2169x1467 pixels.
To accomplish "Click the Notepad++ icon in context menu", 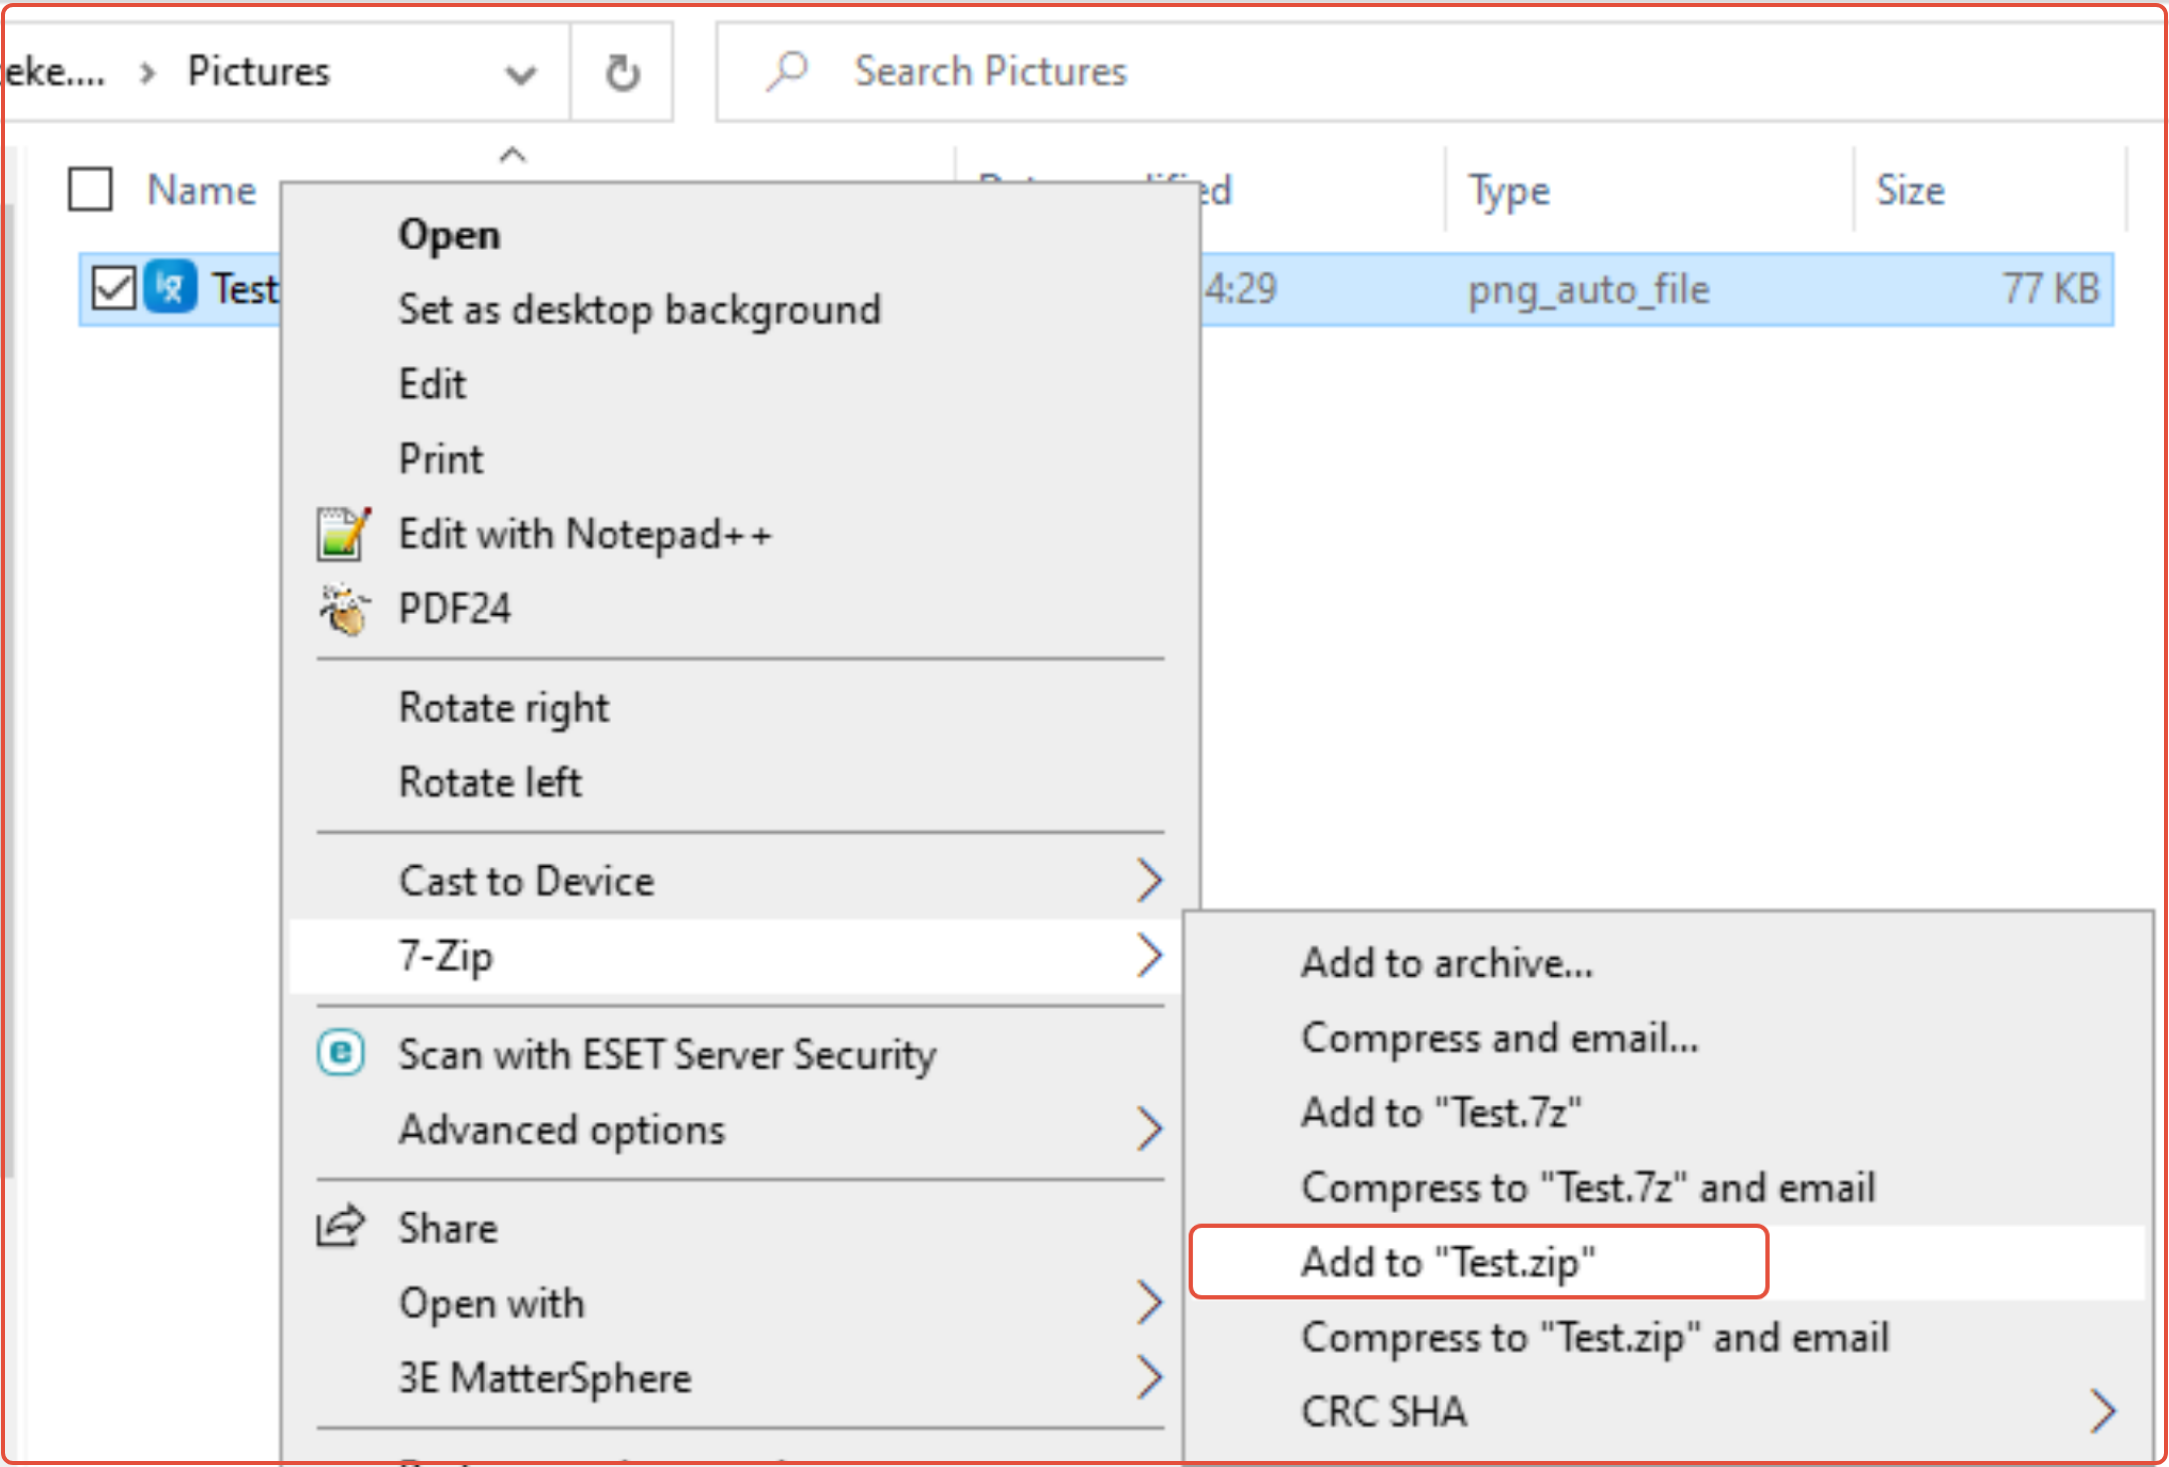I will (343, 534).
